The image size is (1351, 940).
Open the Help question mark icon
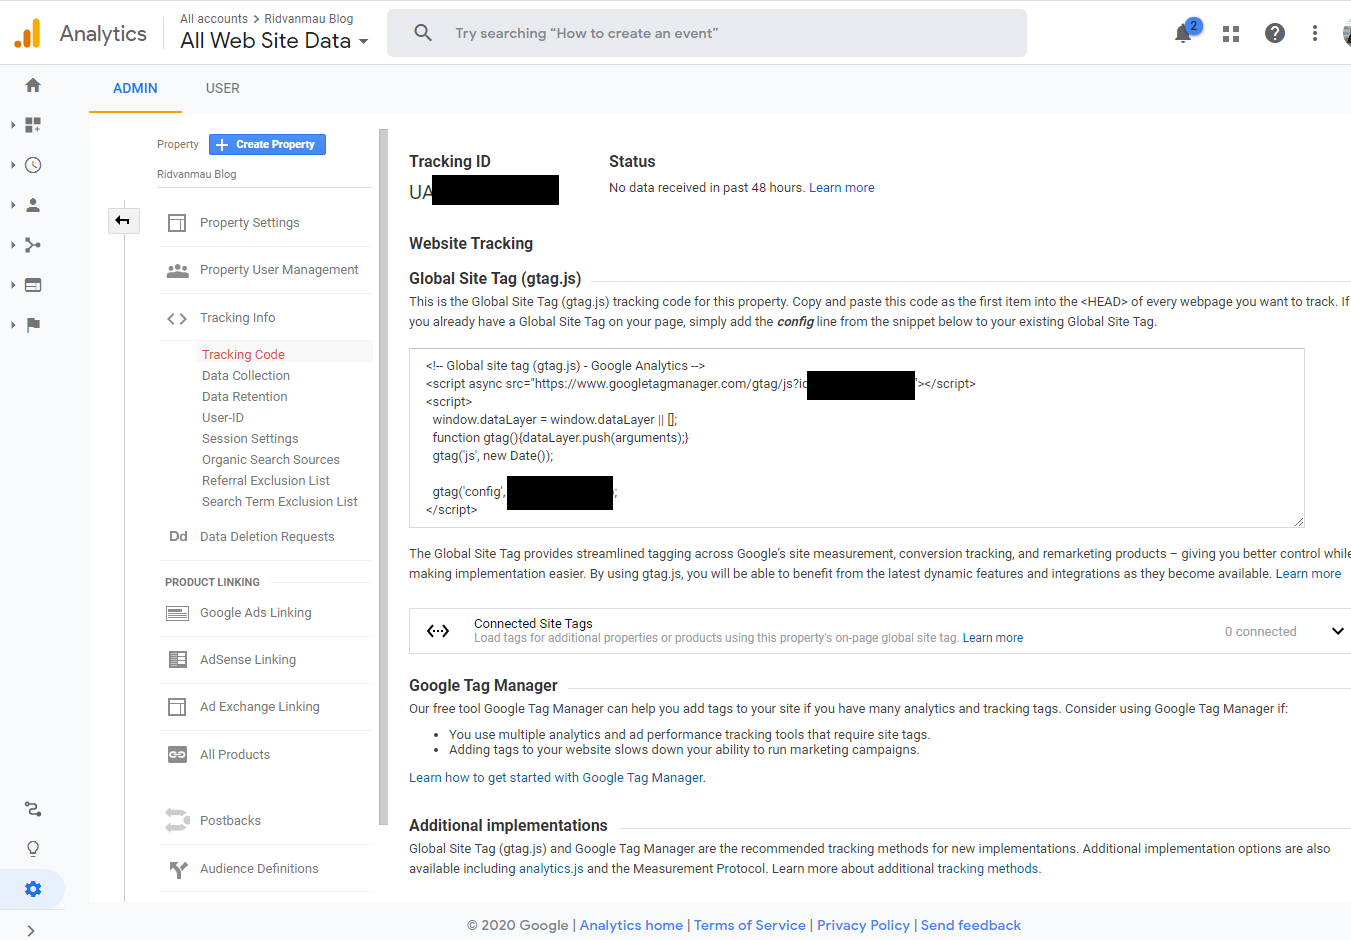(x=1275, y=33)
